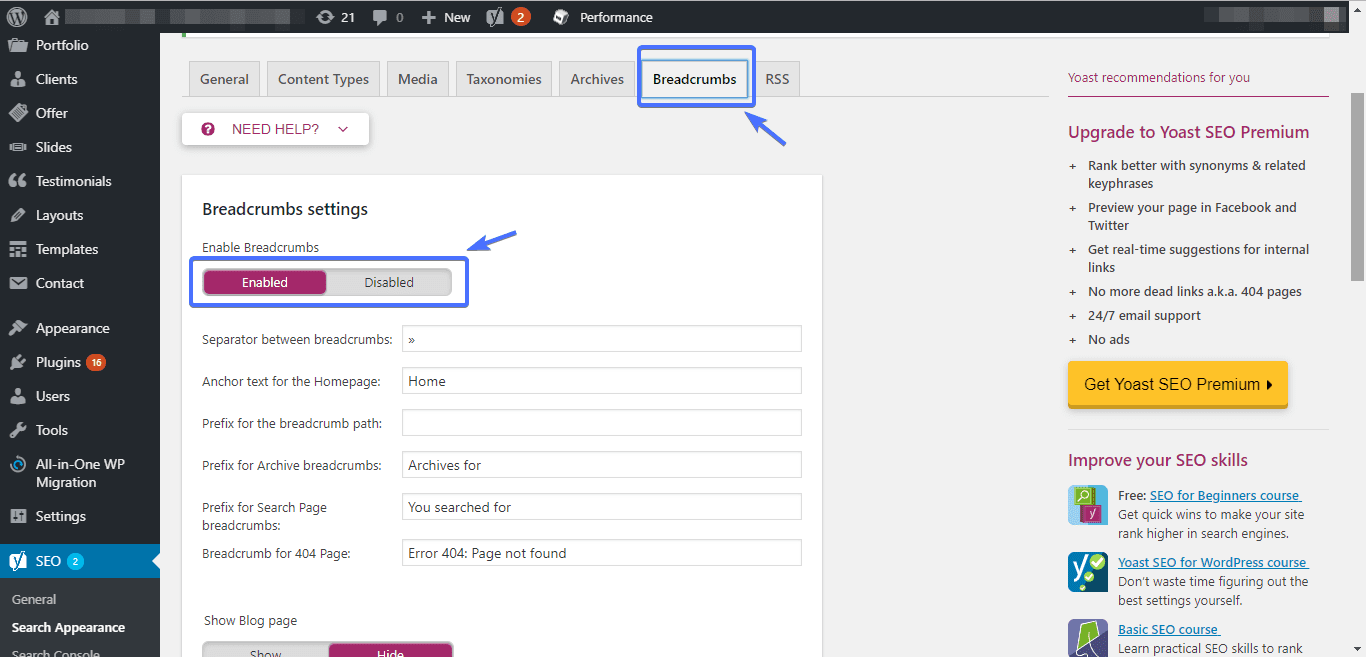Select the Breadcrumbs tab
This screenshot has height=657, width=1366.
click(x=695, y=79)
